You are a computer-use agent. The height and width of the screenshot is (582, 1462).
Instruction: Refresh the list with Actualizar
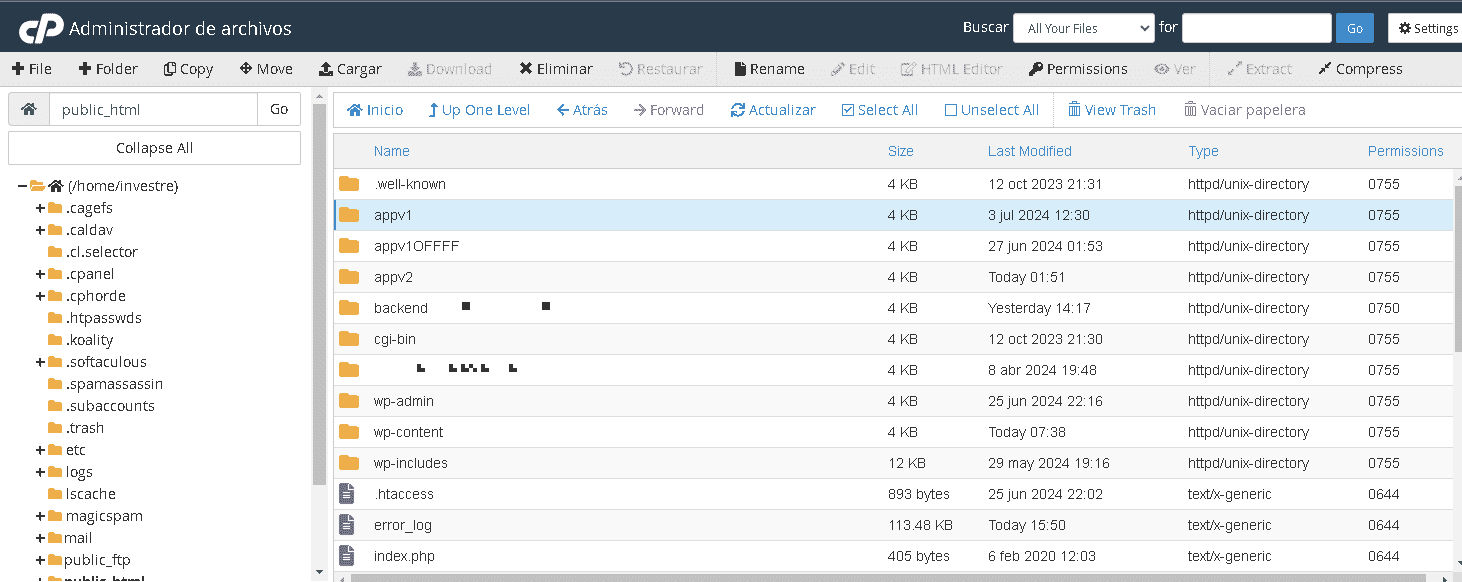pos(773,110)
